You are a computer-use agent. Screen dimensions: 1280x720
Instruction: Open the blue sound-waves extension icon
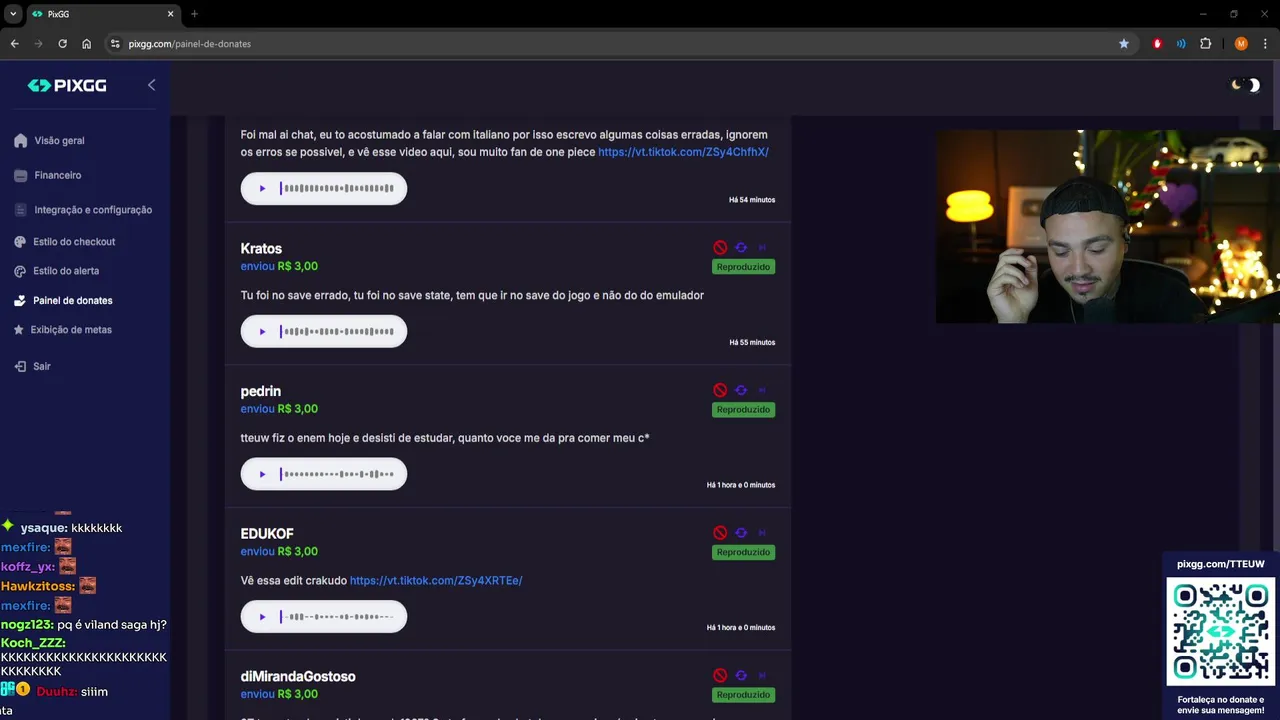pos(1181,44)
